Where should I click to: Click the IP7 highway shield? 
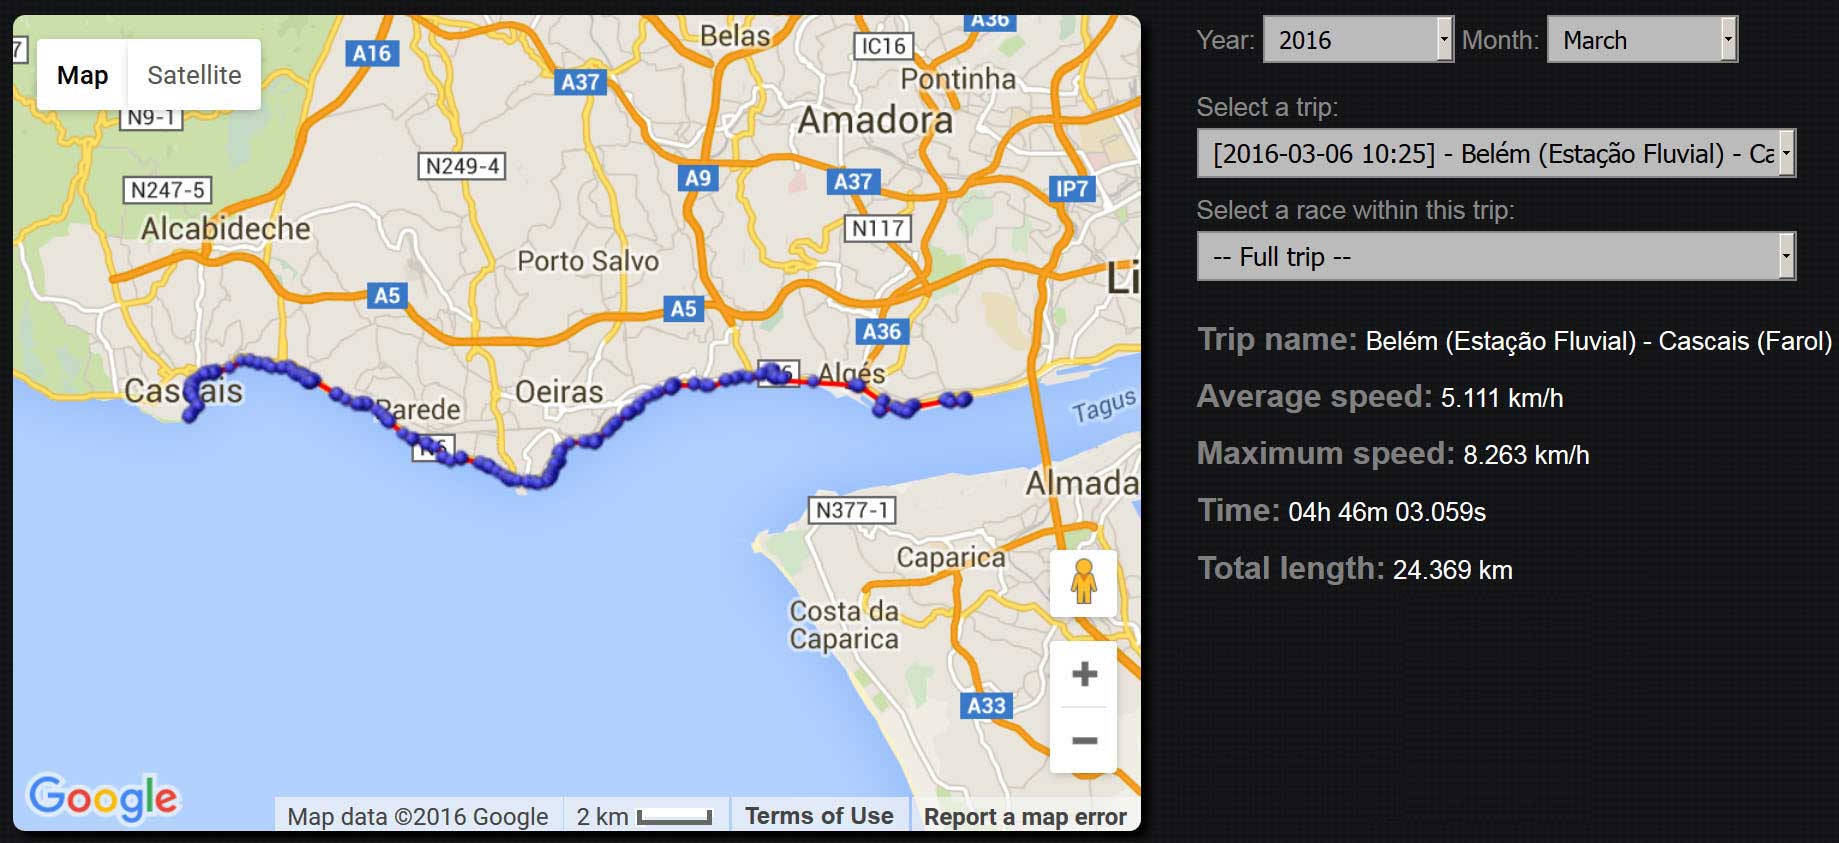tap(1071, 188)
